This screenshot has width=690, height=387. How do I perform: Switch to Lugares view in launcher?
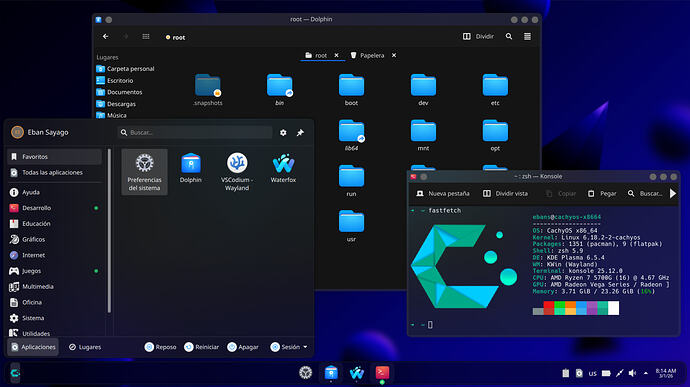pyautogui.click(x=85, y=347)
